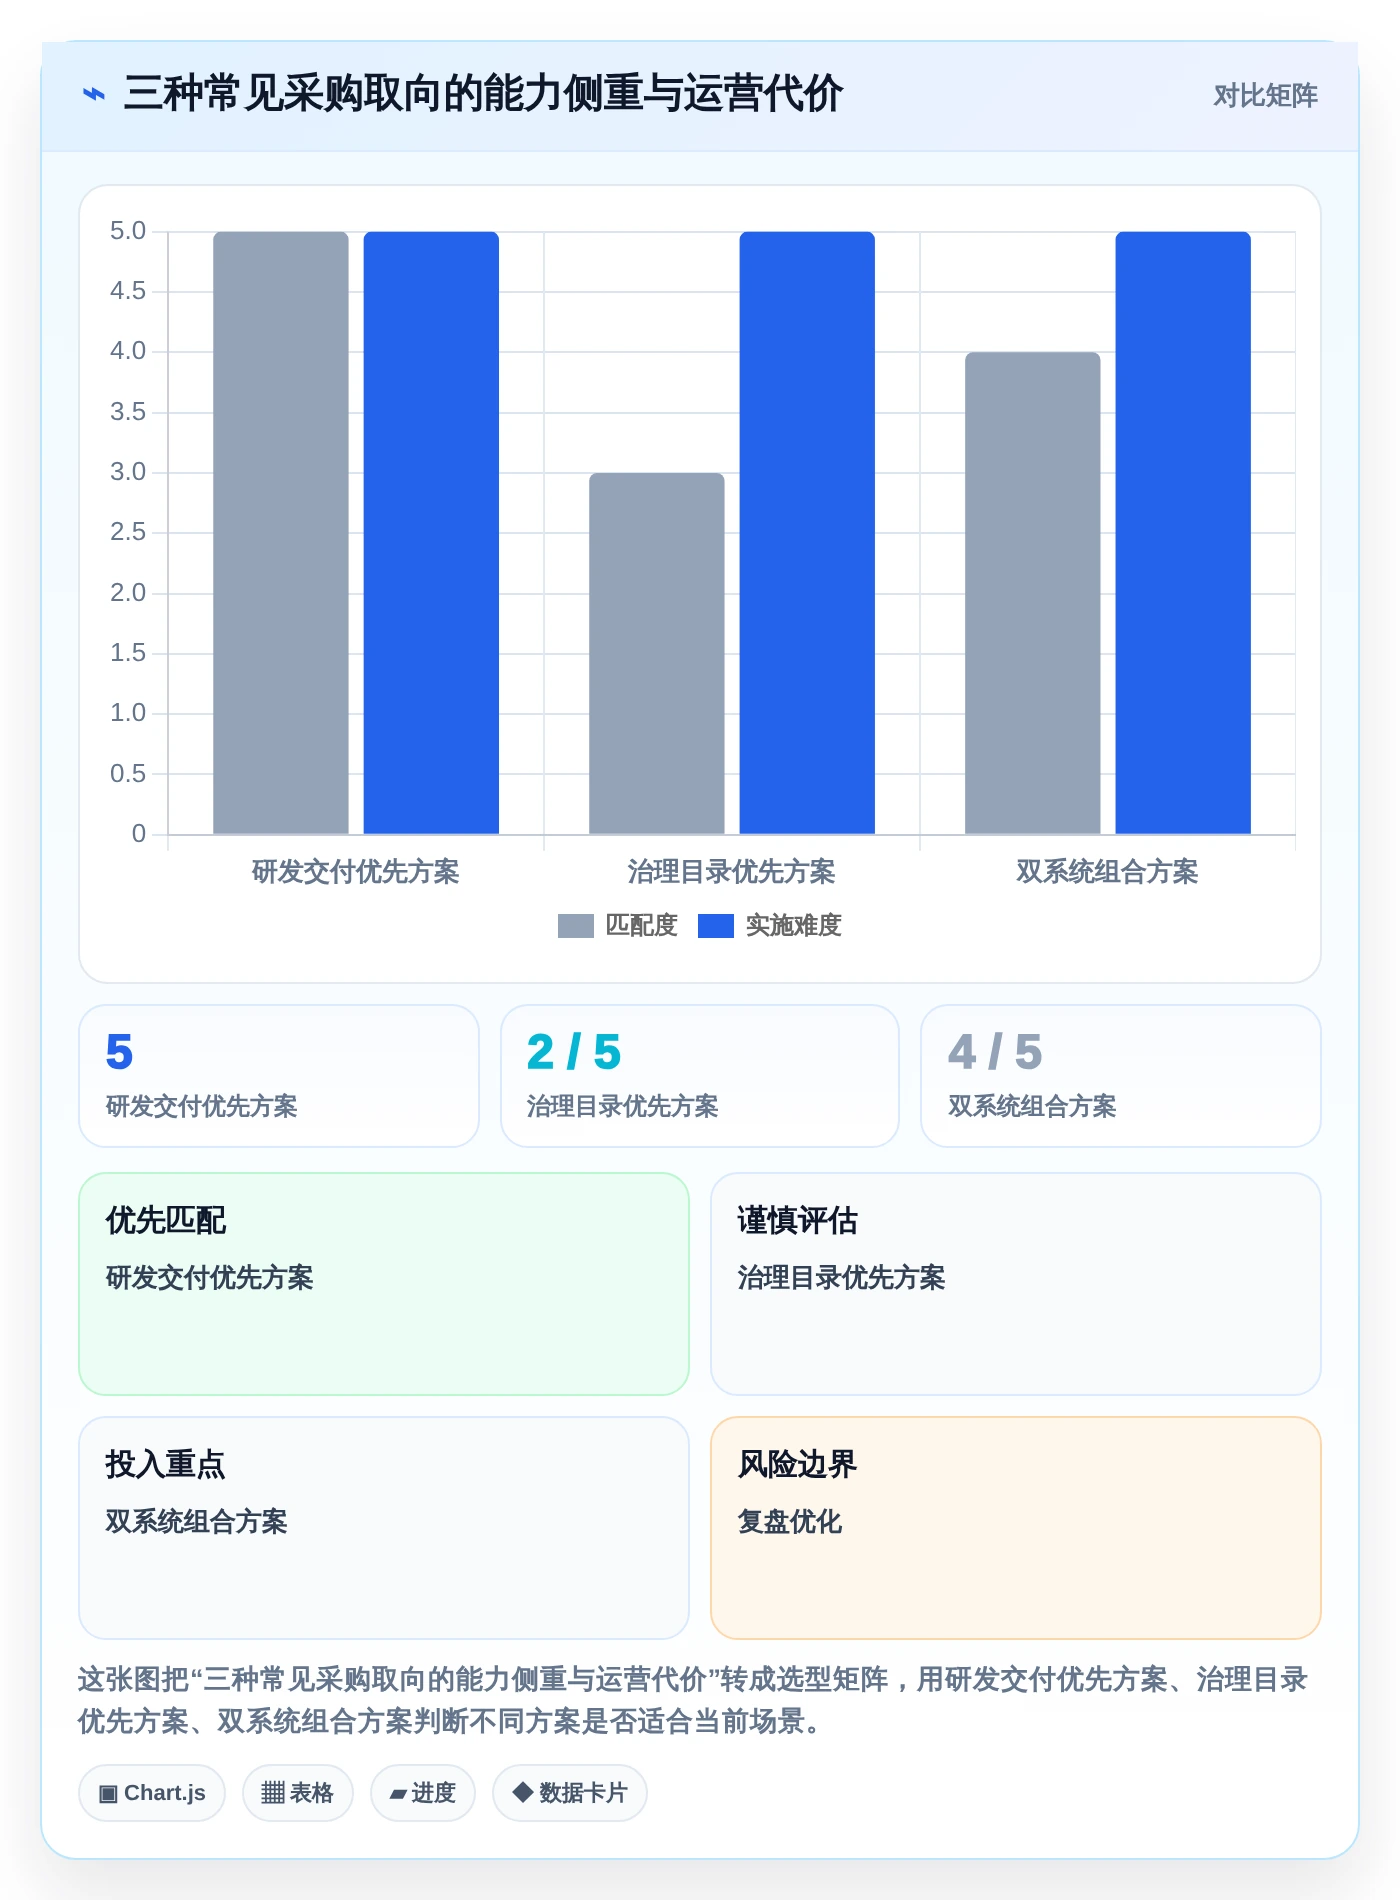The width and height of the screenshot is (1400, 1900).
Task: Click the 研发交付优先方案 x-axis label
Action: tap(355, 872)
